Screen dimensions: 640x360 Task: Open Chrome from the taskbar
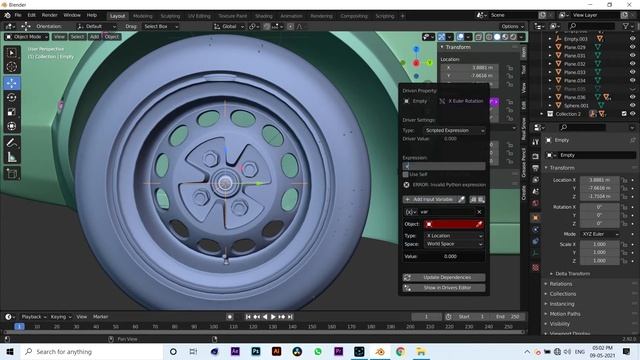(400, 351)
